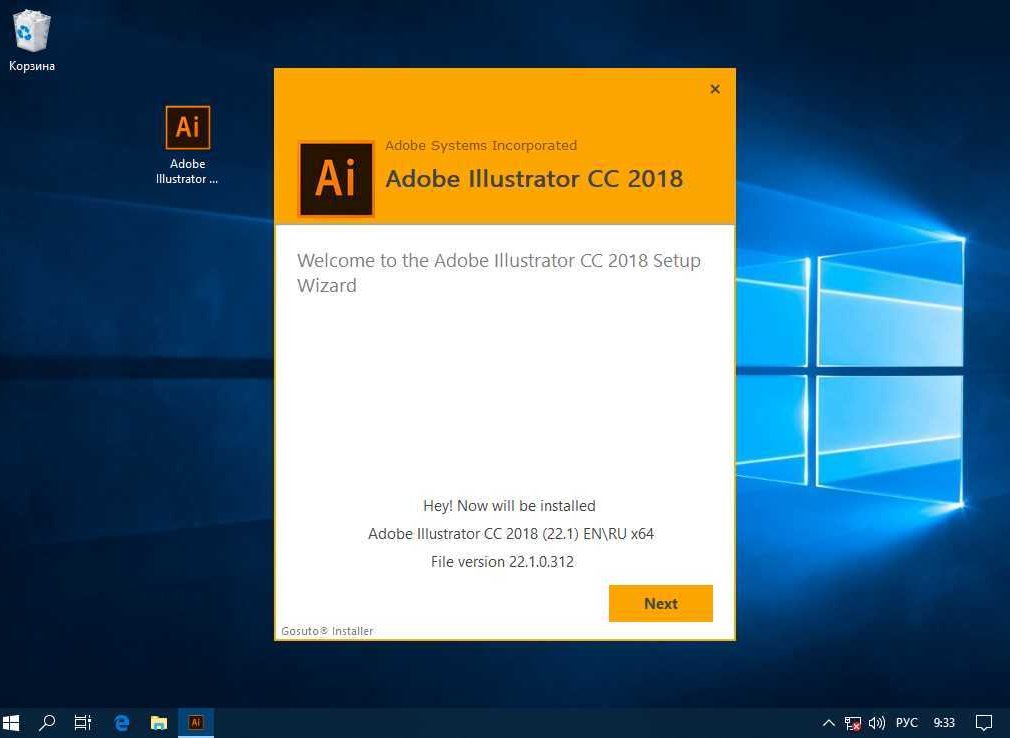This screenshot has height=738, width=1010.
Task: Click the Illustrator installer taskbar button
Action: coord(196,723)
